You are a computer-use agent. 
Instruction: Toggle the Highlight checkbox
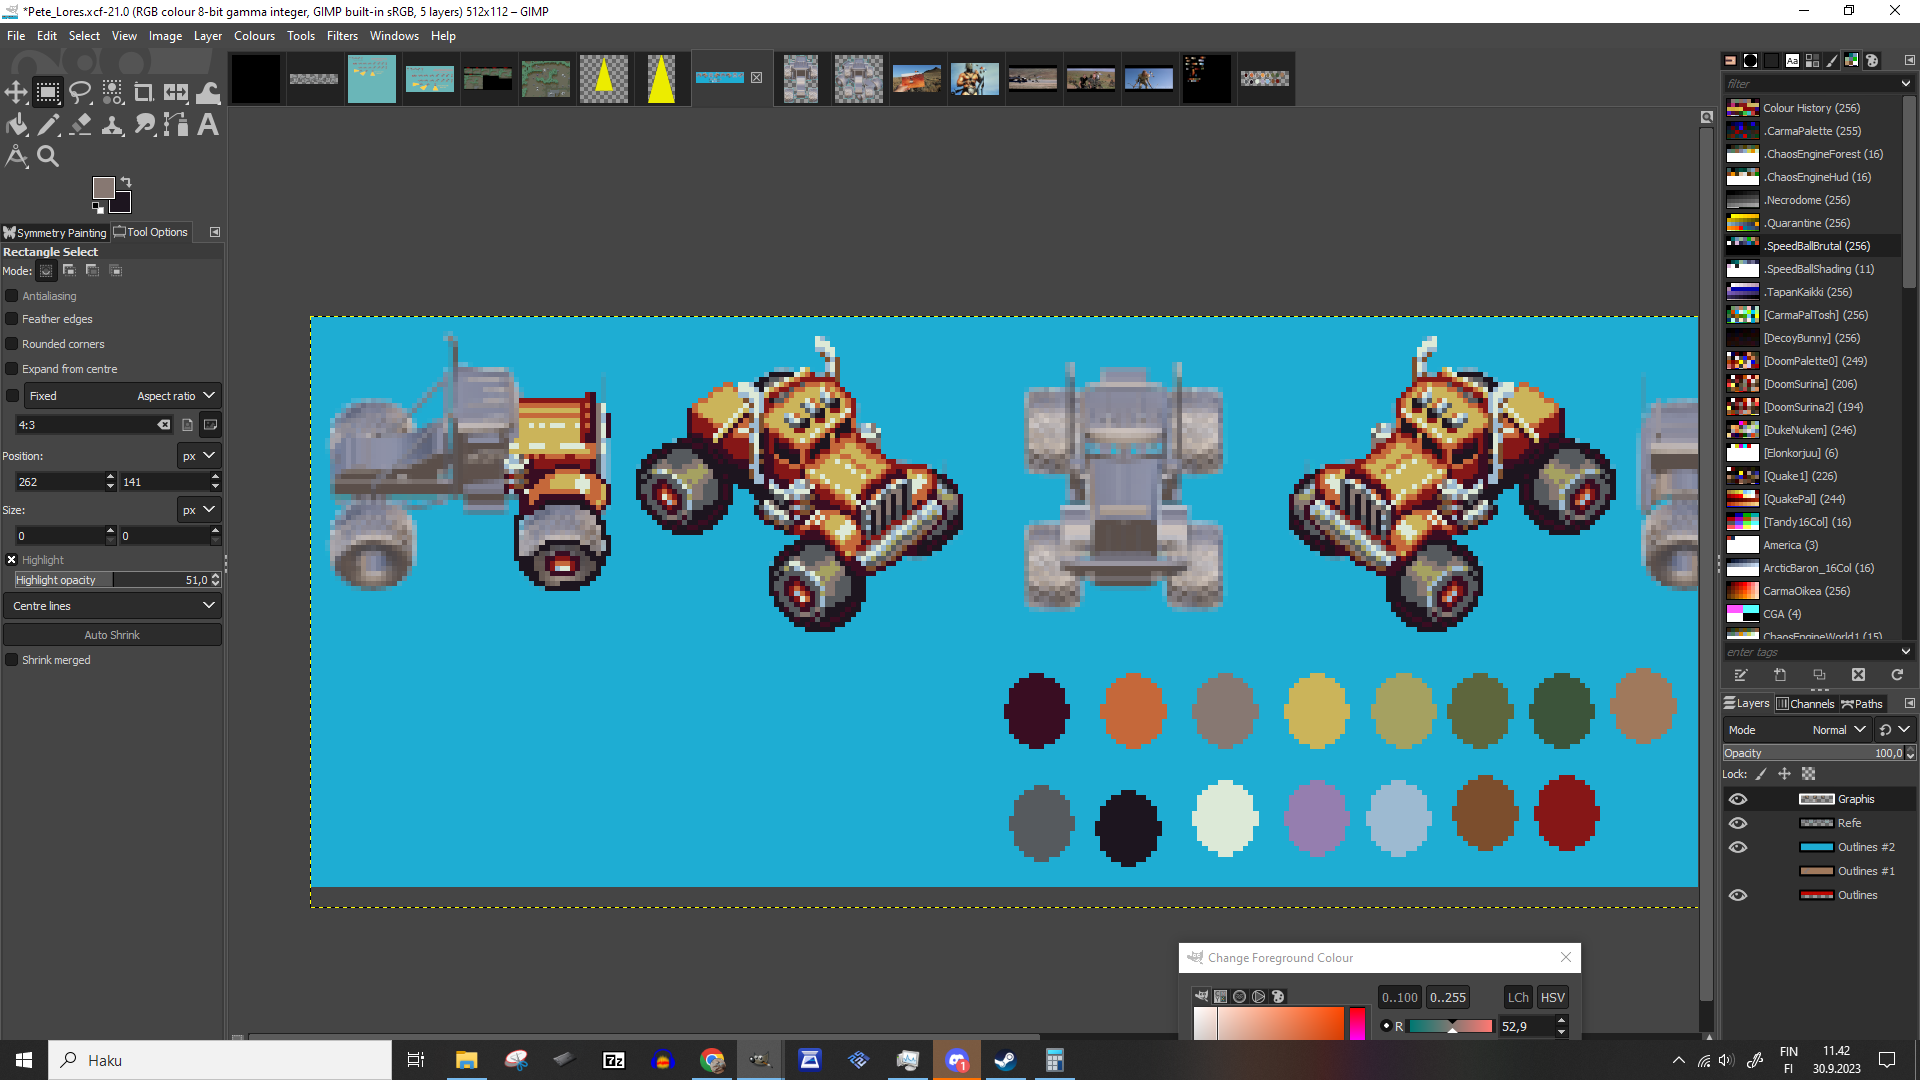click(x=12, y=560)
